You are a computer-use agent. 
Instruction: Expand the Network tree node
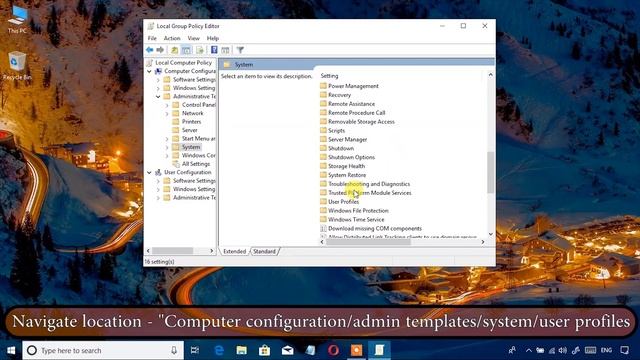click(x=167, y=113)
